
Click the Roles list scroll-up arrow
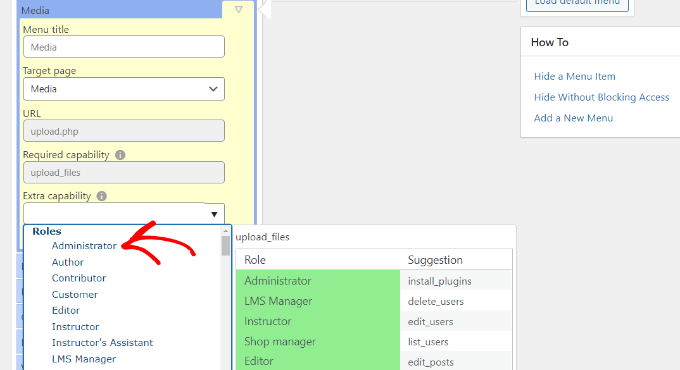[x=226, y=231]
